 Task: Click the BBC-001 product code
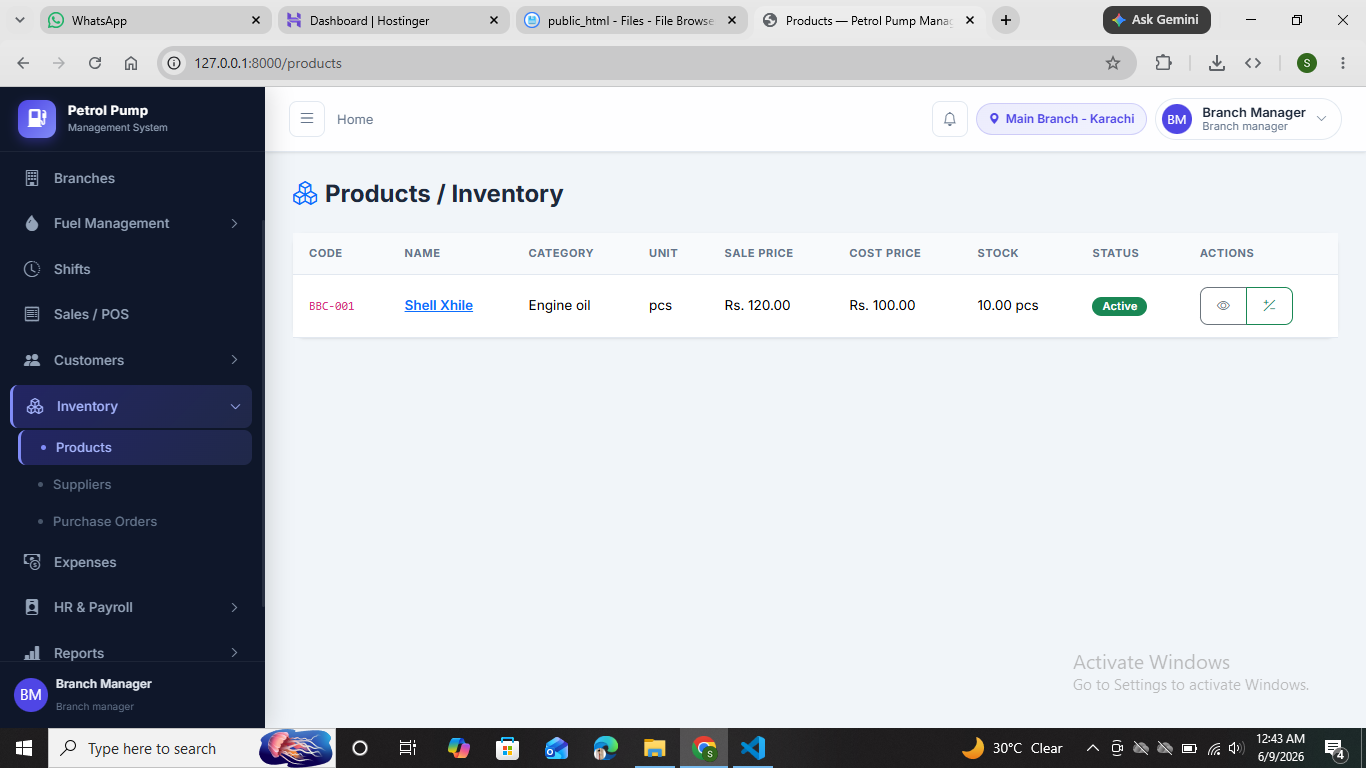[x=332, y=306]
